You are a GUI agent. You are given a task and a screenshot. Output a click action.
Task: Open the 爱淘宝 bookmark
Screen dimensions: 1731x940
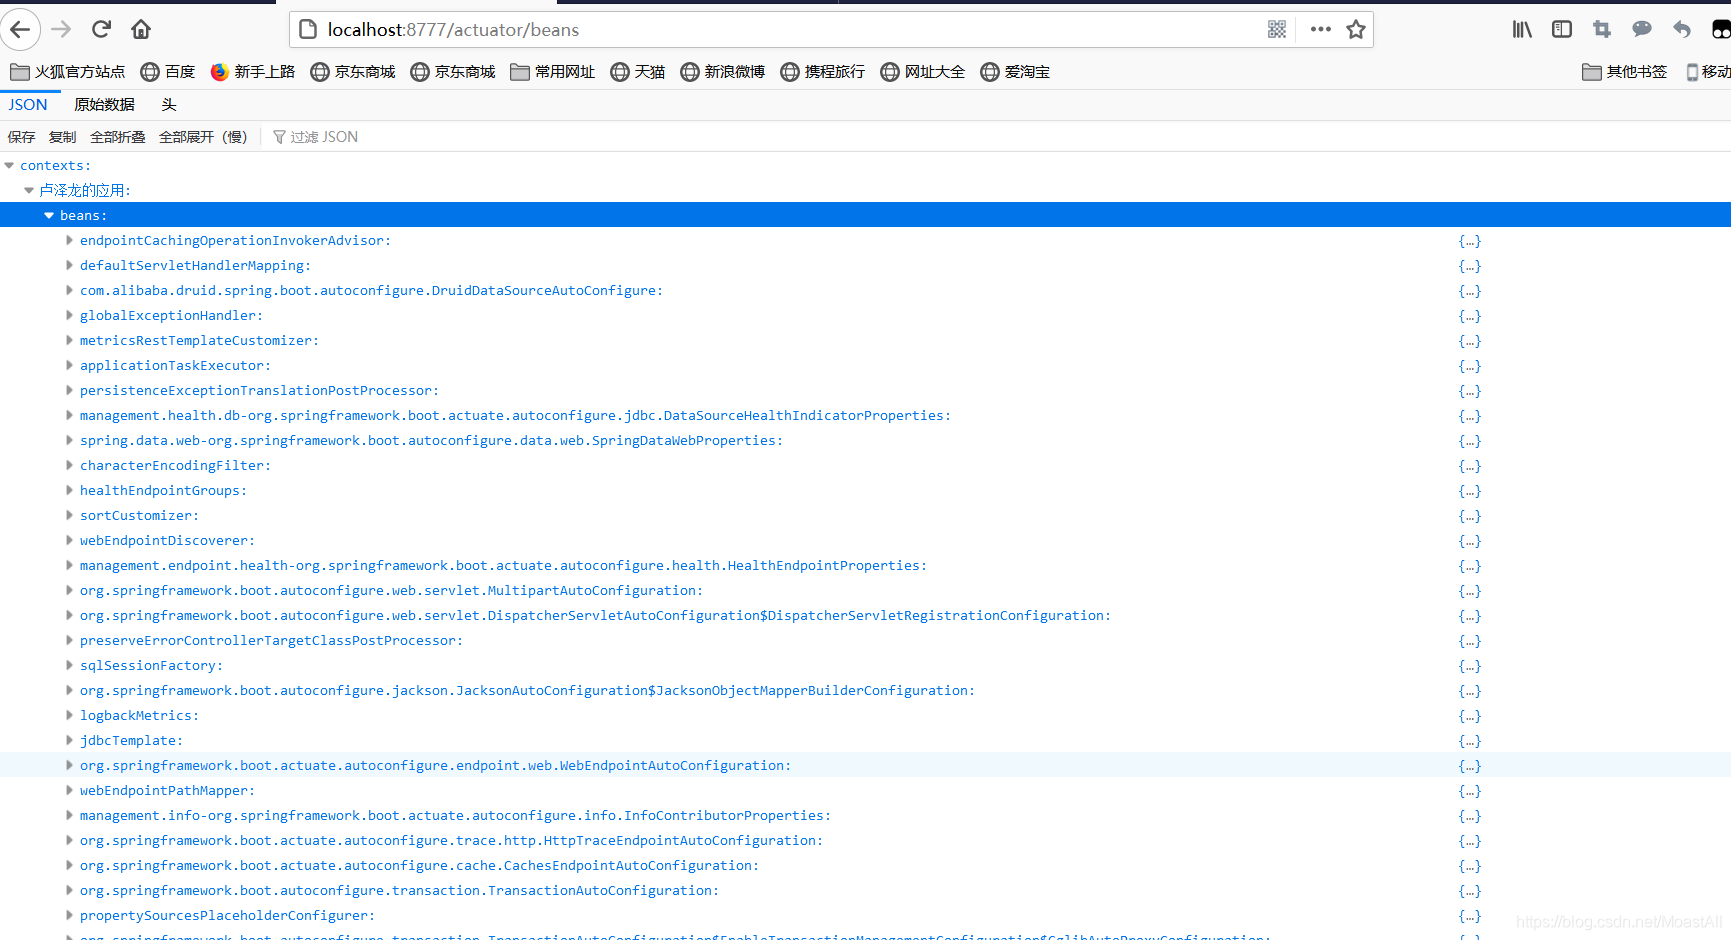pos(1015,71)
